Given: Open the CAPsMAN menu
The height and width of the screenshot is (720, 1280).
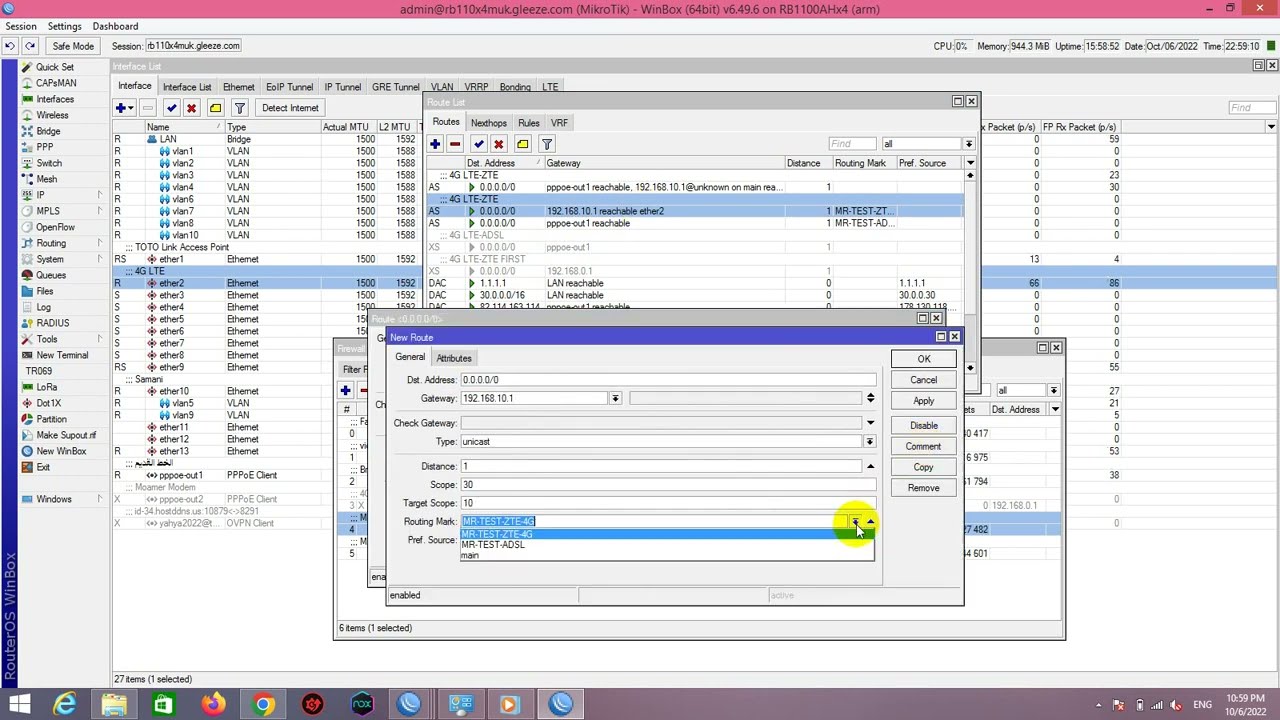Looking at the screenshot, I should click(x=56, y=83).
